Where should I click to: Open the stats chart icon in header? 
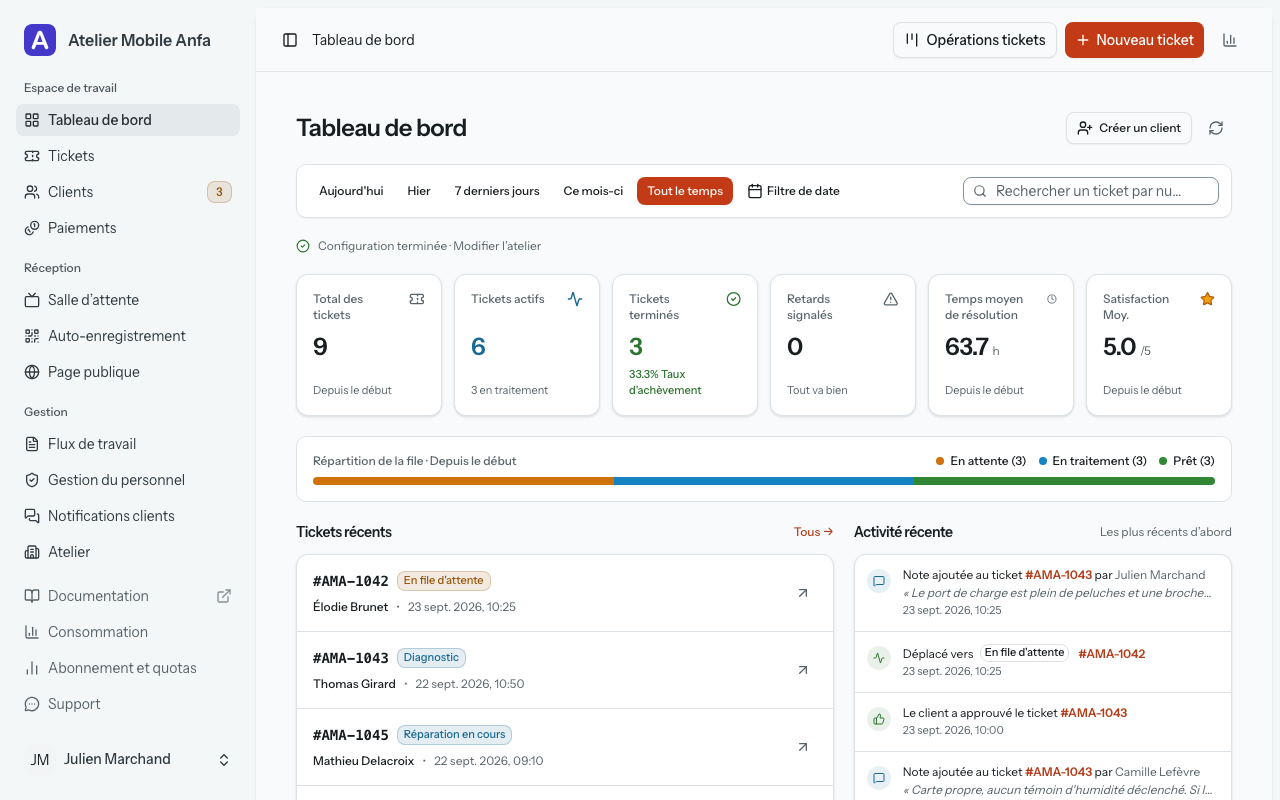pos(1230,40)
